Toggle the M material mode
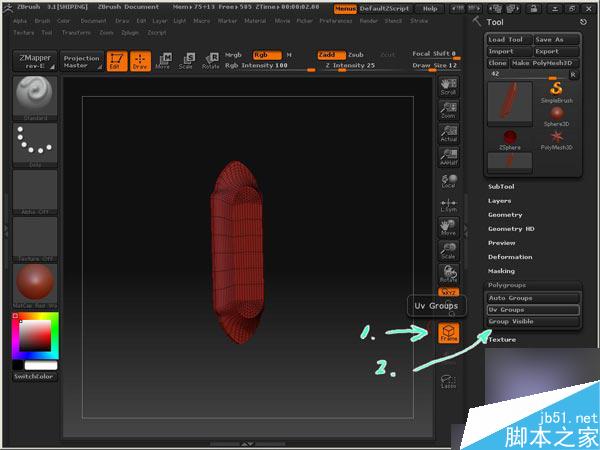This screenshot has height=450, width=600. 289,55
